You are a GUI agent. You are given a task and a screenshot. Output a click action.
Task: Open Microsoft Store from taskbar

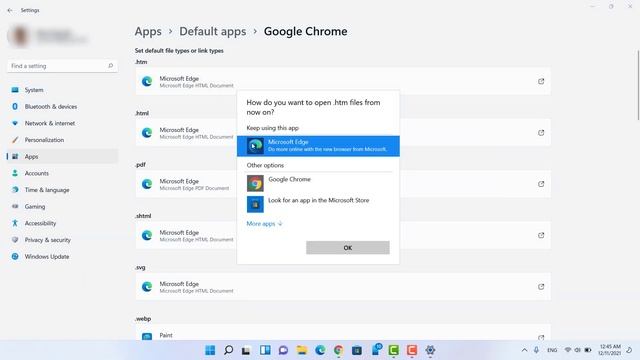tap(357, 350)
